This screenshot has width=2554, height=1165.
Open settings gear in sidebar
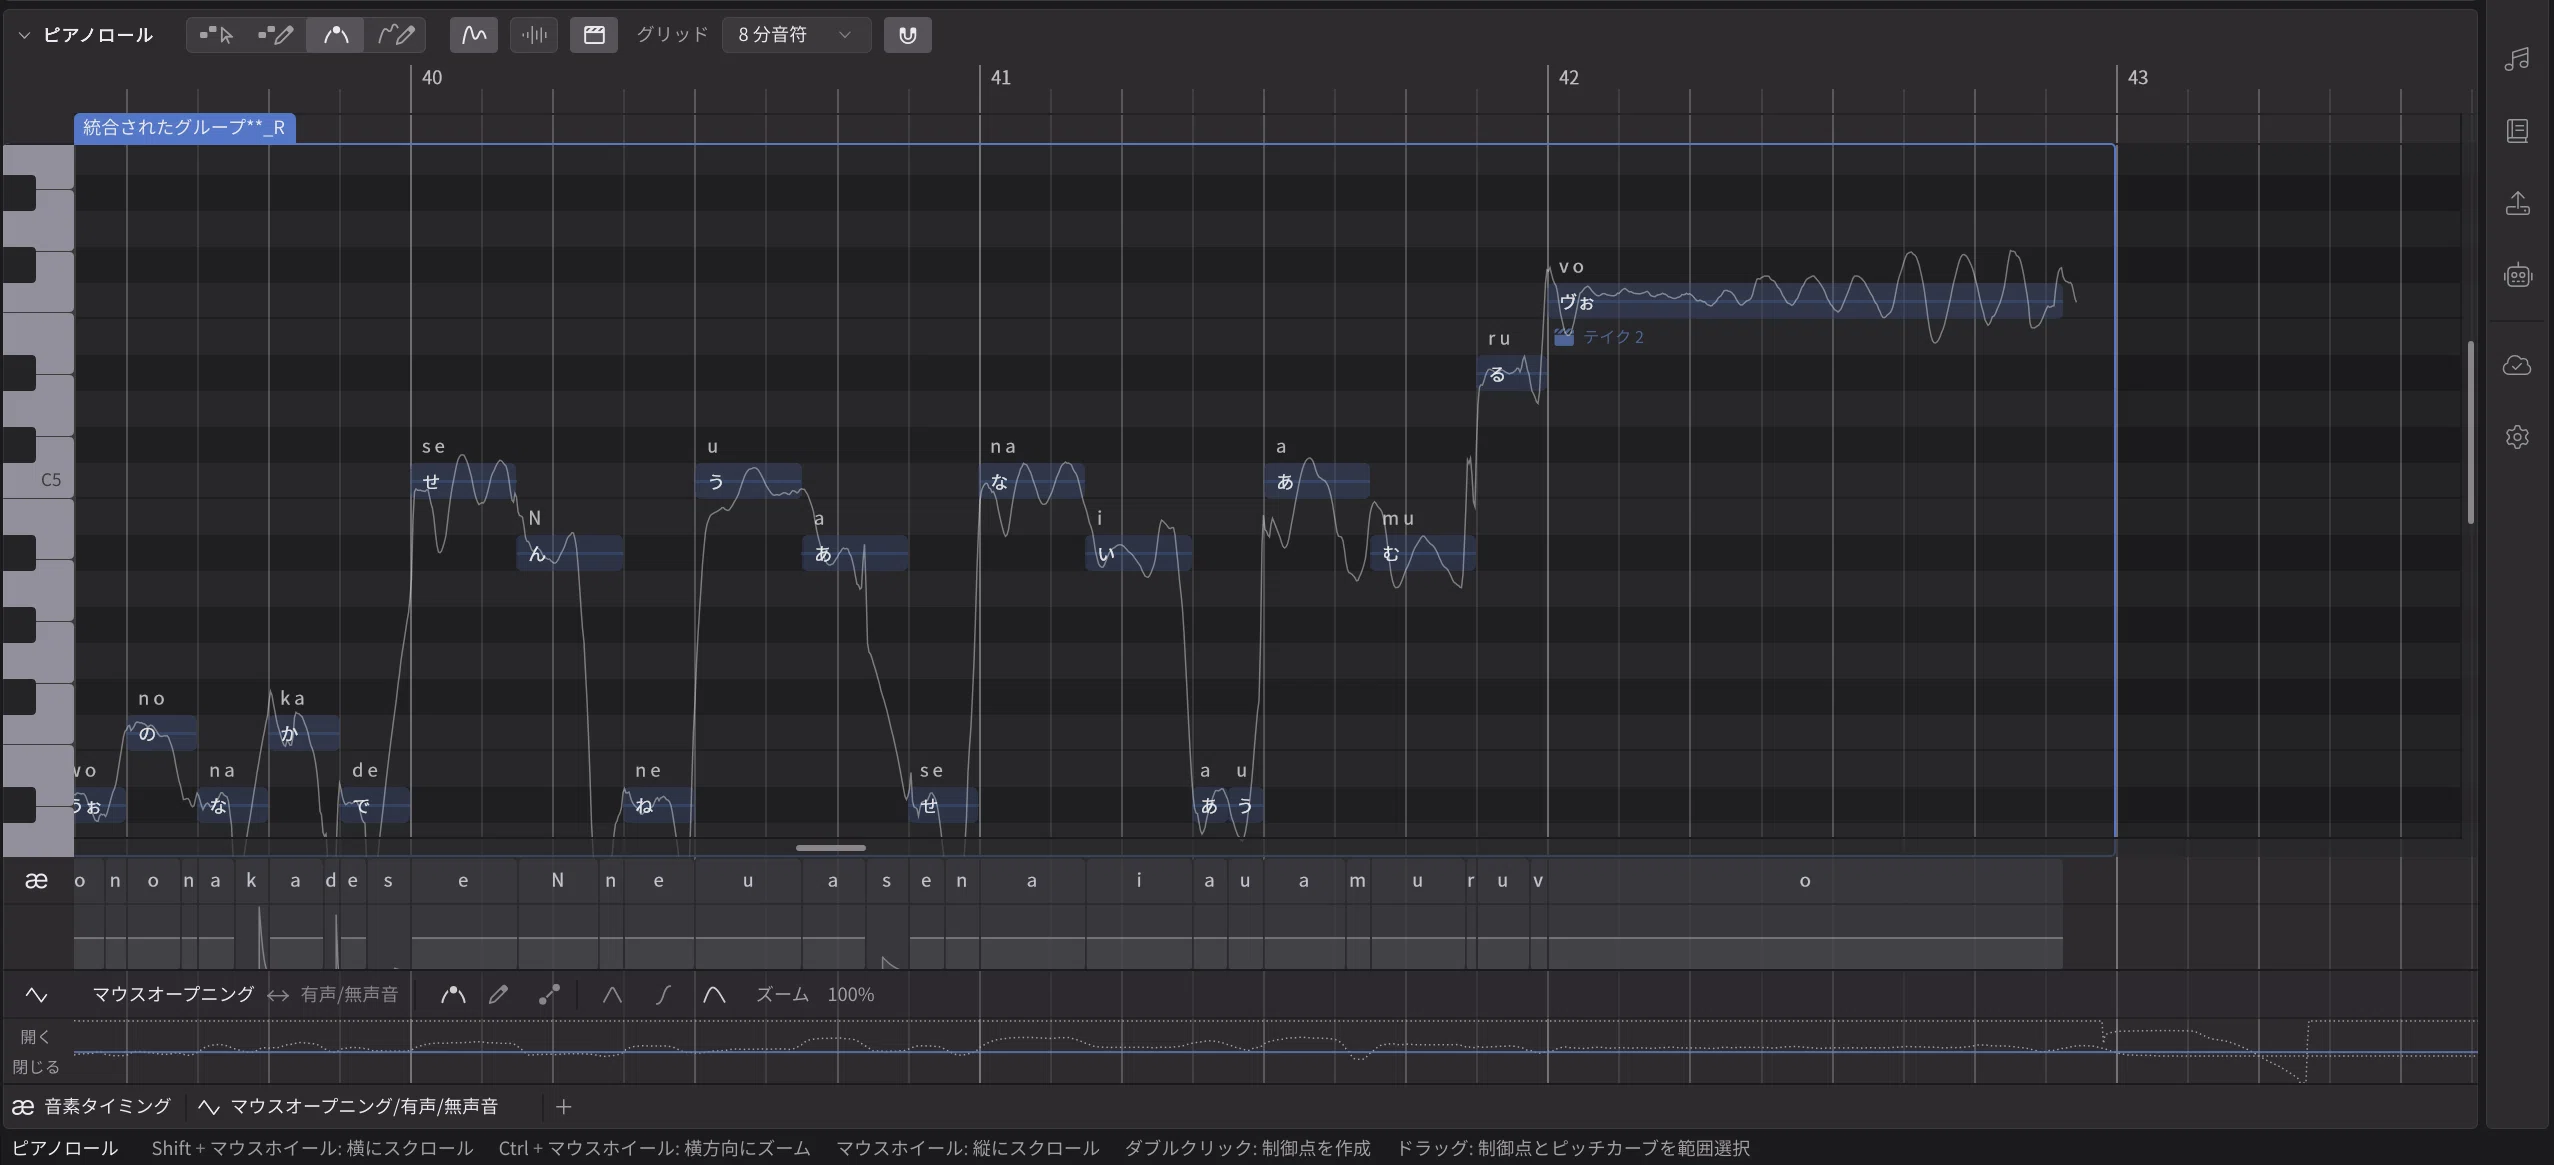[2518, 437]
